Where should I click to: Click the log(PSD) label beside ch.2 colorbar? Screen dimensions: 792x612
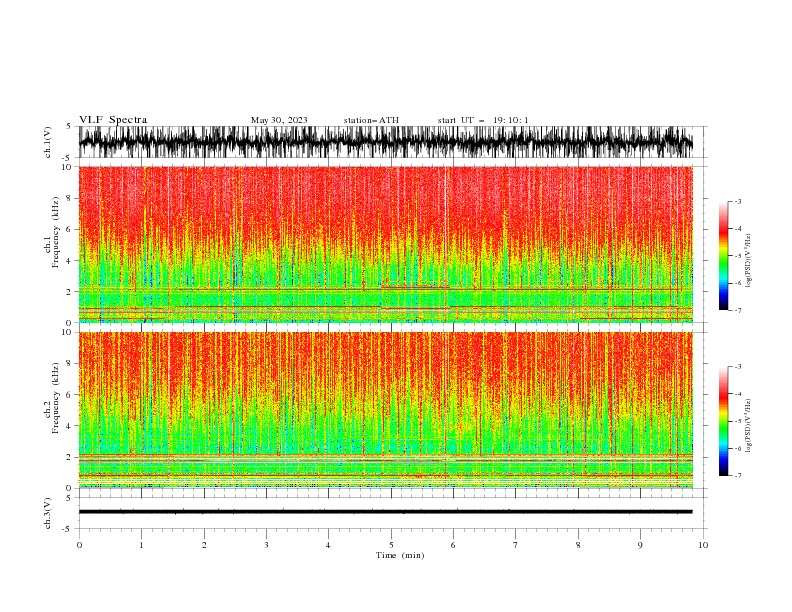(x=749, y=426)
